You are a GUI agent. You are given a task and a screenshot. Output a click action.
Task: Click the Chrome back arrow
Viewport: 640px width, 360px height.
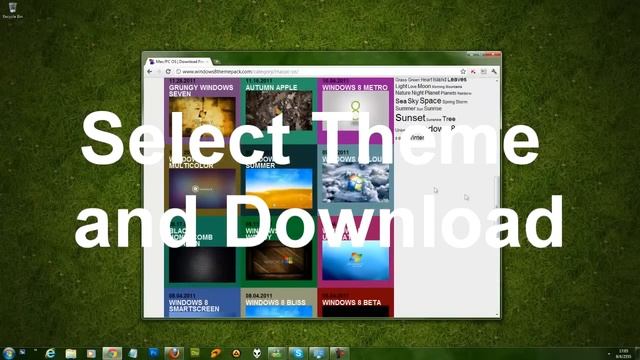point(150,71)
